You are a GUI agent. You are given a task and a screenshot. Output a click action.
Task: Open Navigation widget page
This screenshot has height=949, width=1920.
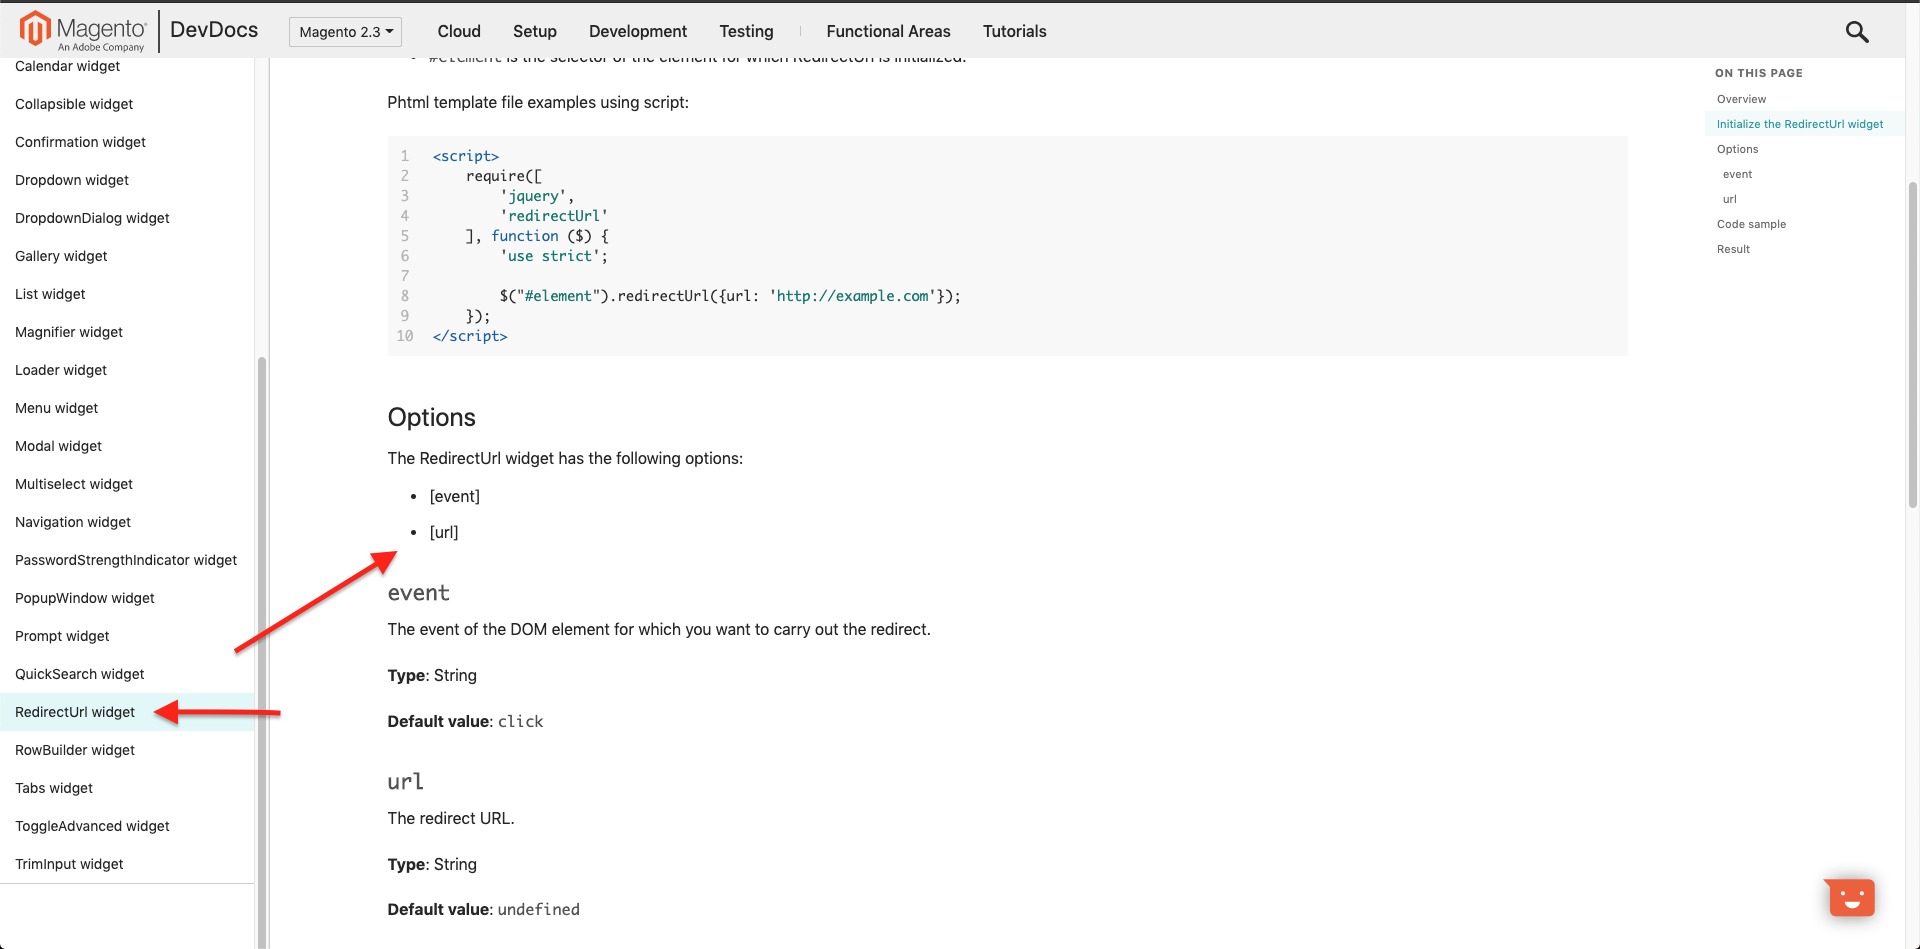click(73, 522)
